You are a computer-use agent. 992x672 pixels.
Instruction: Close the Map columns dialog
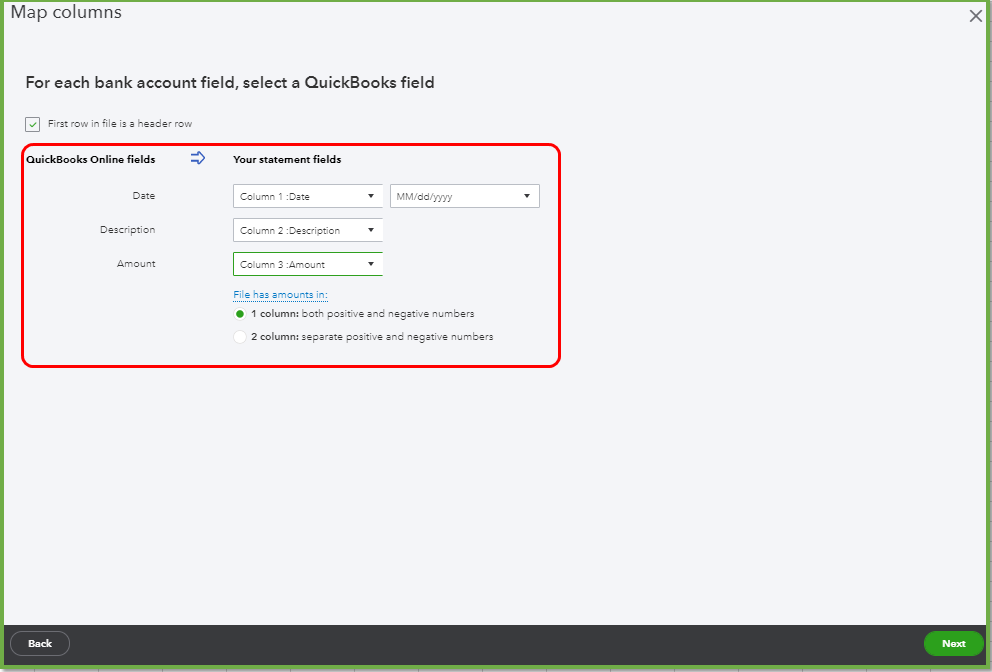975,15
